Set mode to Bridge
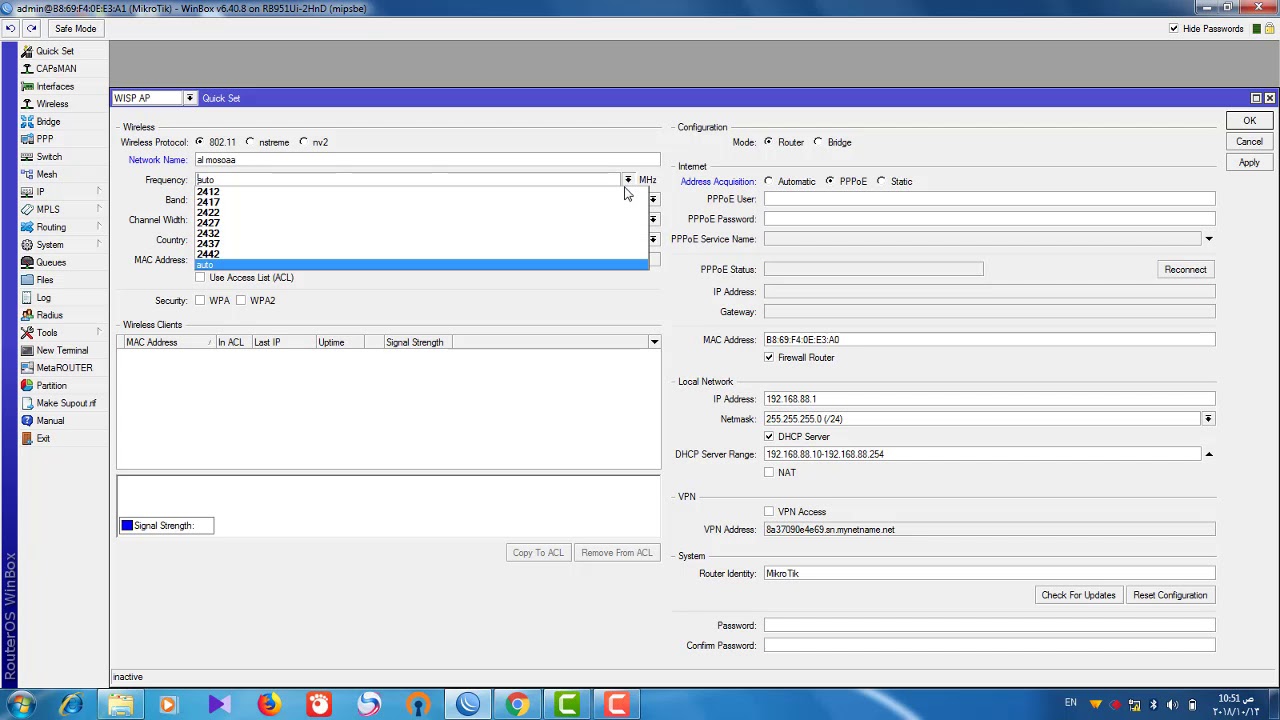The width and height of the screenshot is (1280, 720). [x=818, y=142]
